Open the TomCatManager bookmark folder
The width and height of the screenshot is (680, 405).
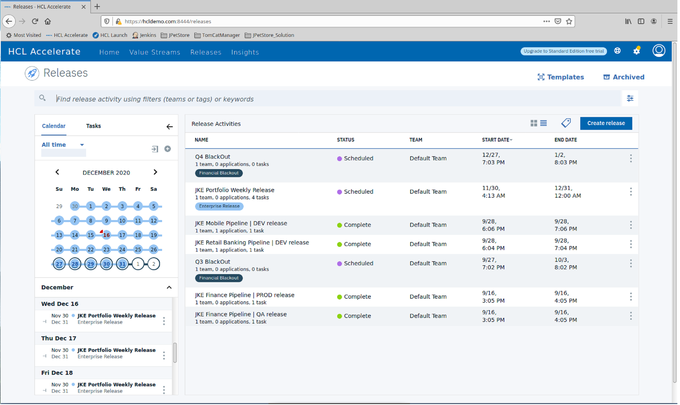217,35
